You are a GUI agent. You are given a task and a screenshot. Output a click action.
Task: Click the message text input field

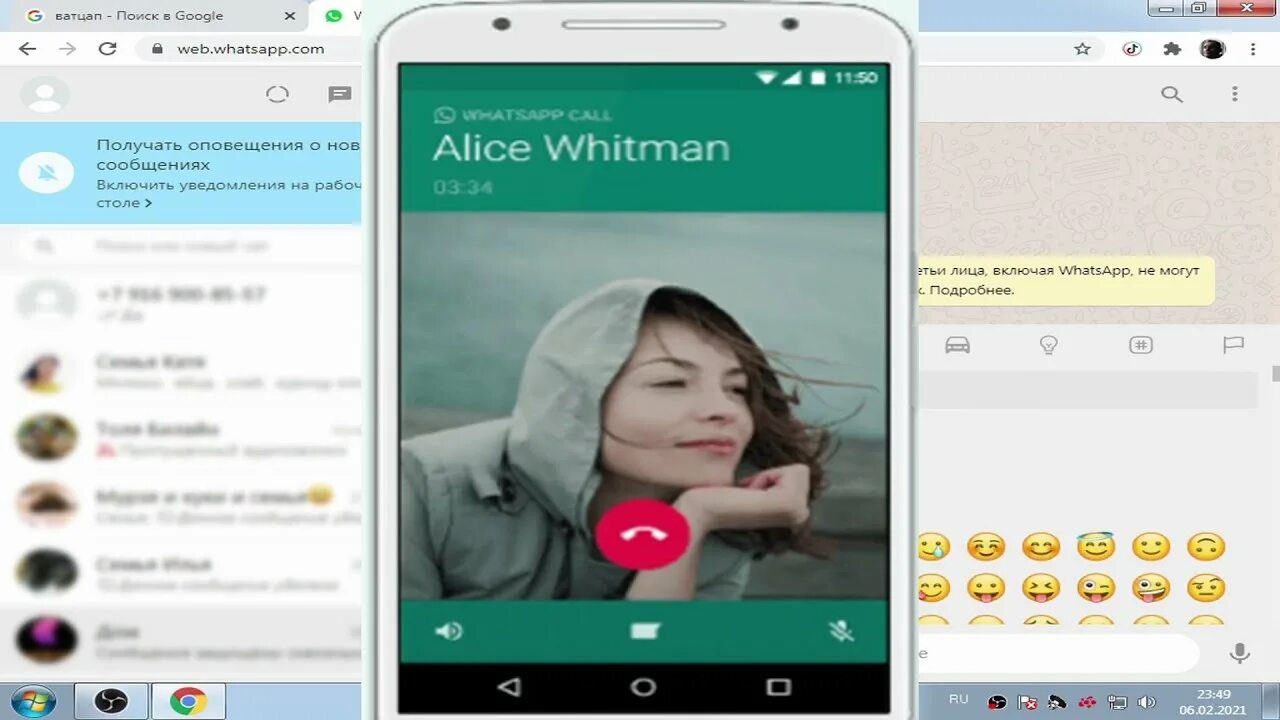(x=1058, y=654)
